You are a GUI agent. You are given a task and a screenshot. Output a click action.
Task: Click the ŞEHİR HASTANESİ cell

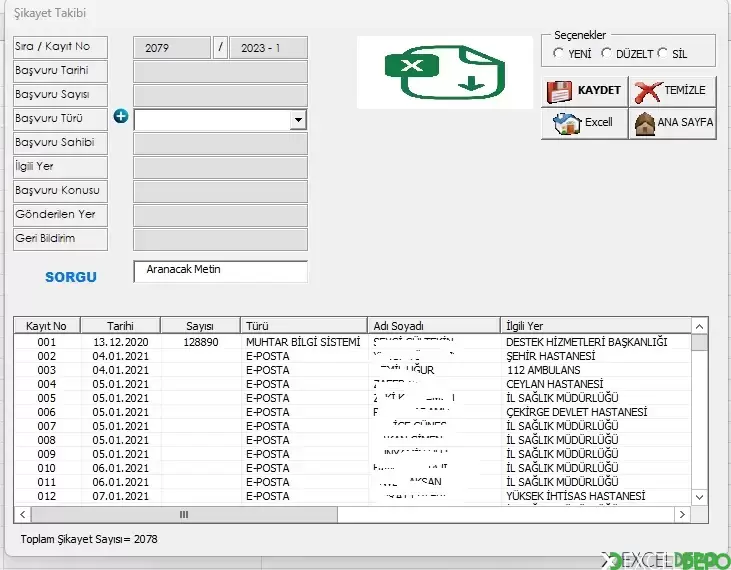551,356
